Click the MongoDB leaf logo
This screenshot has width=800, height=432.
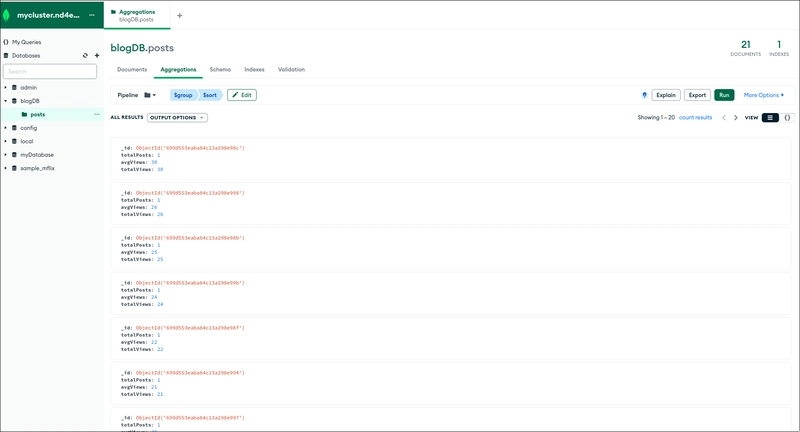click(x=9, y=15)
